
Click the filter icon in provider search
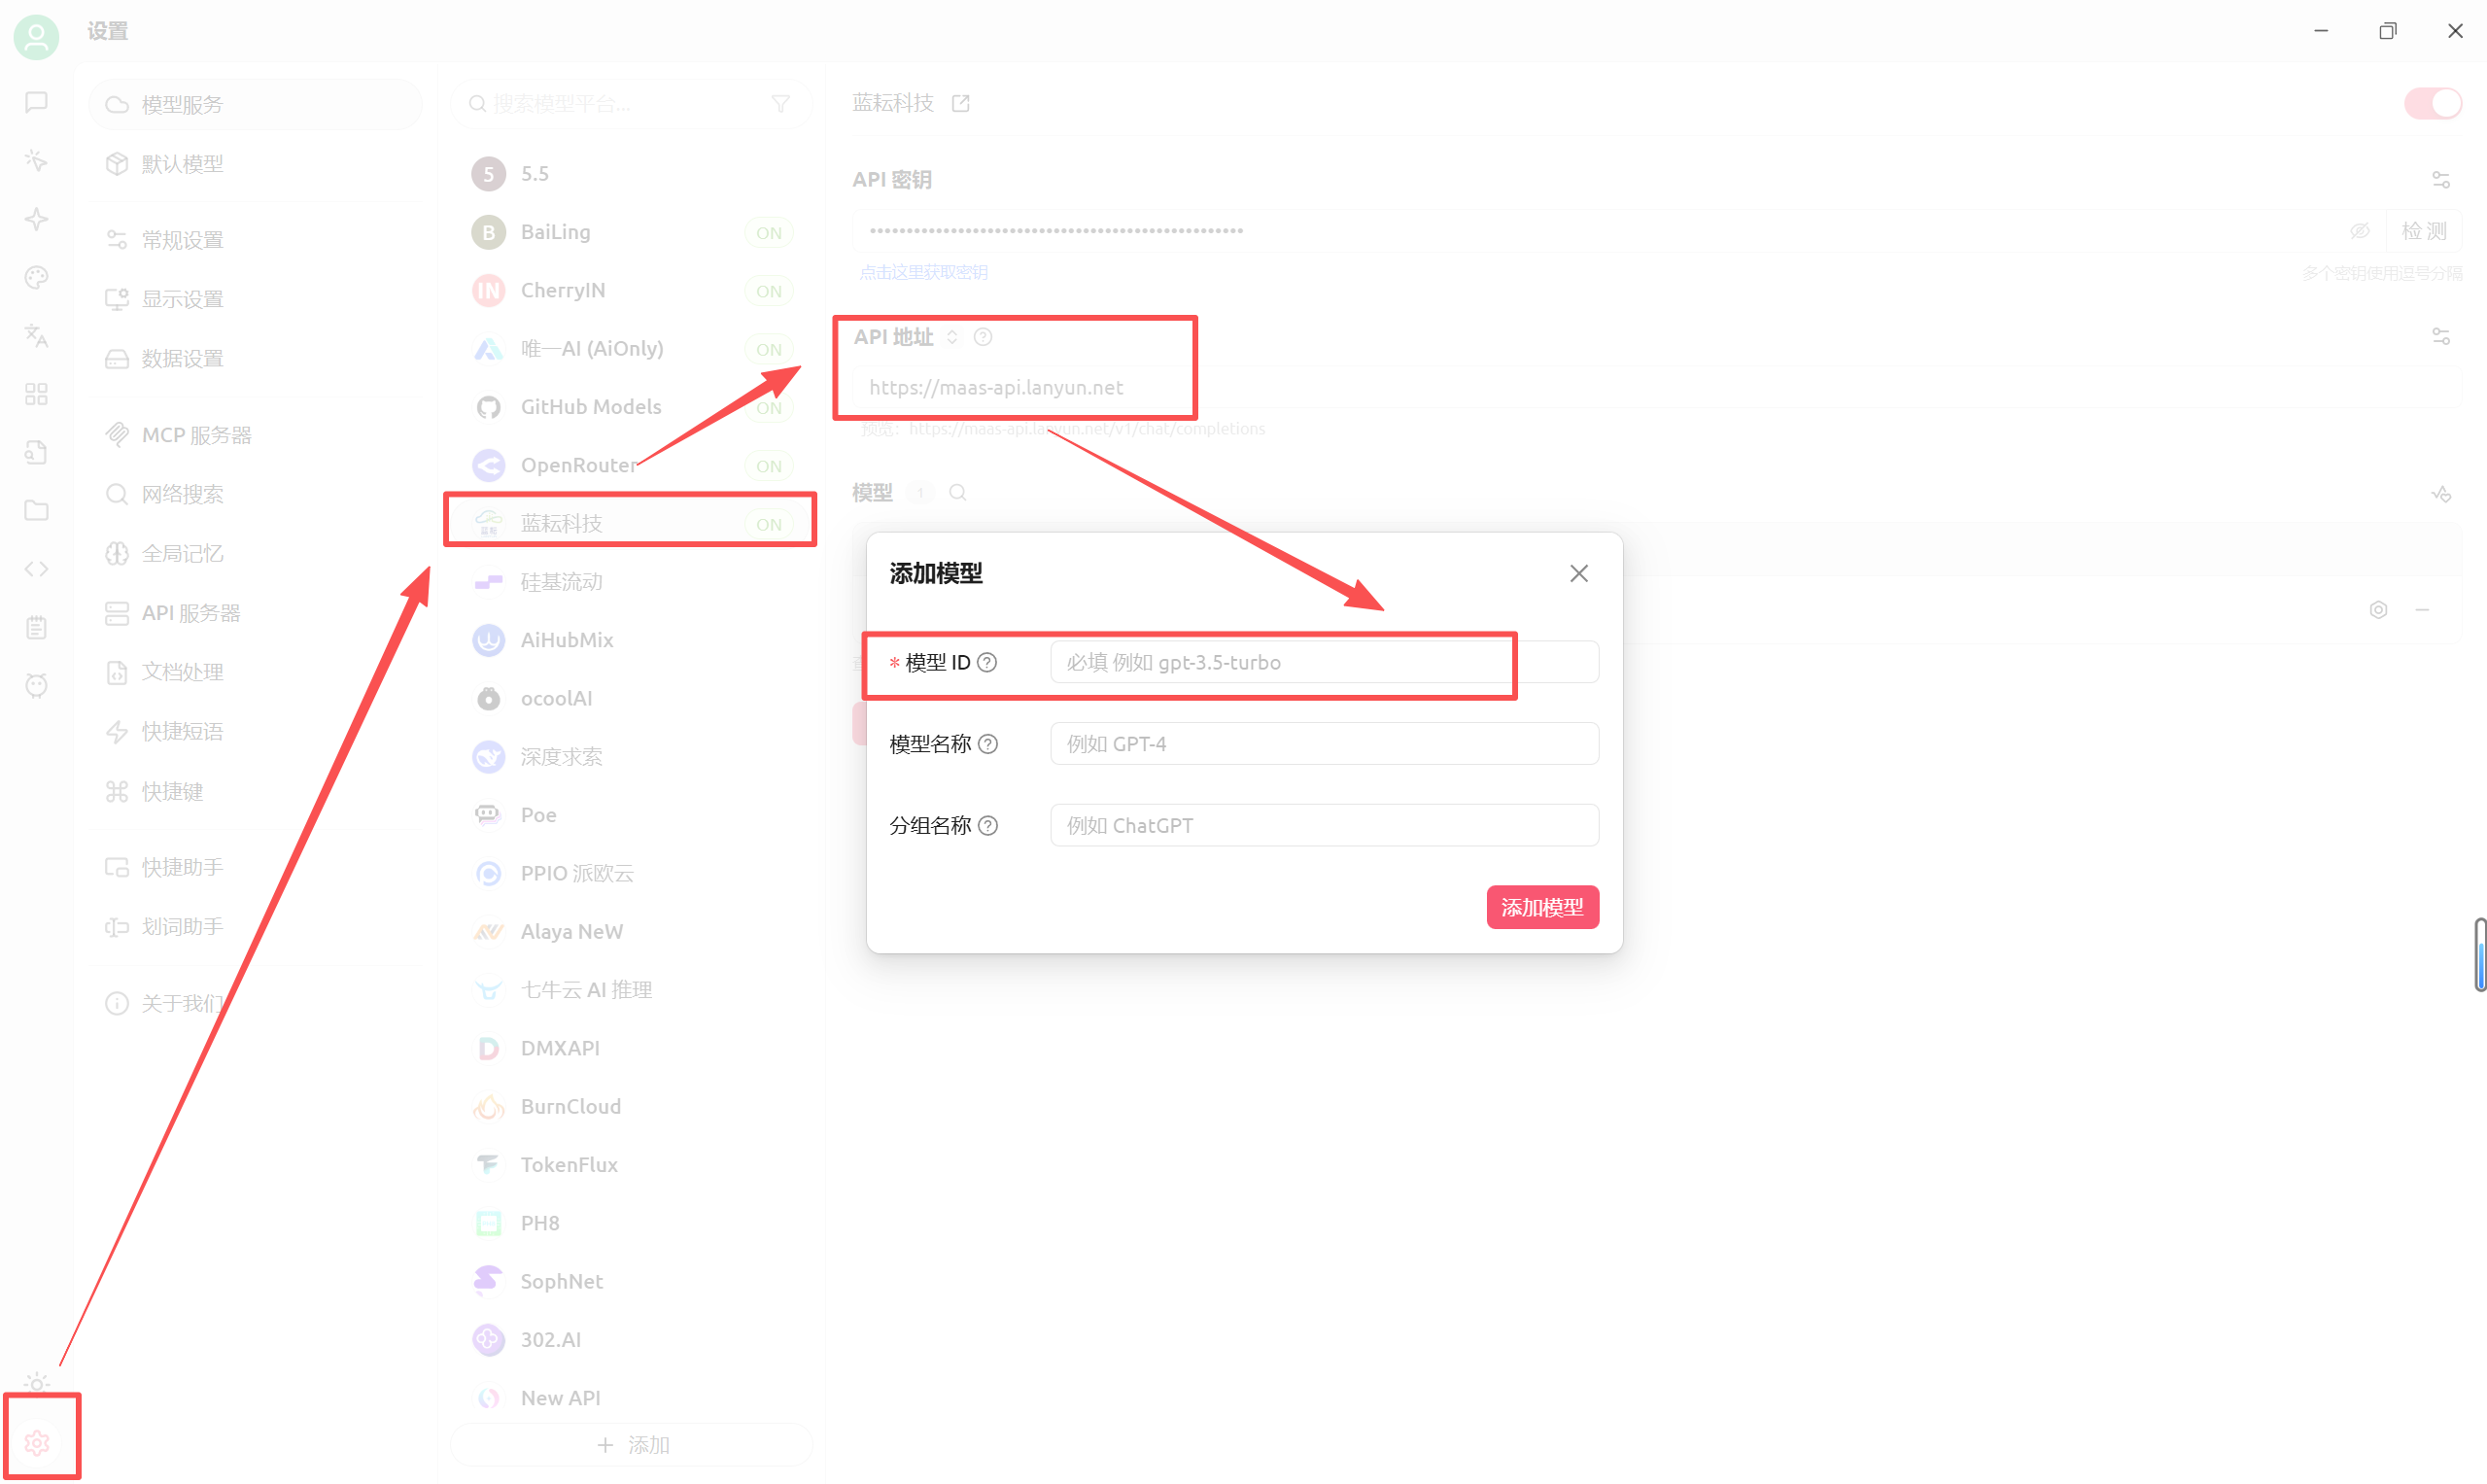[x=780, y=103]
